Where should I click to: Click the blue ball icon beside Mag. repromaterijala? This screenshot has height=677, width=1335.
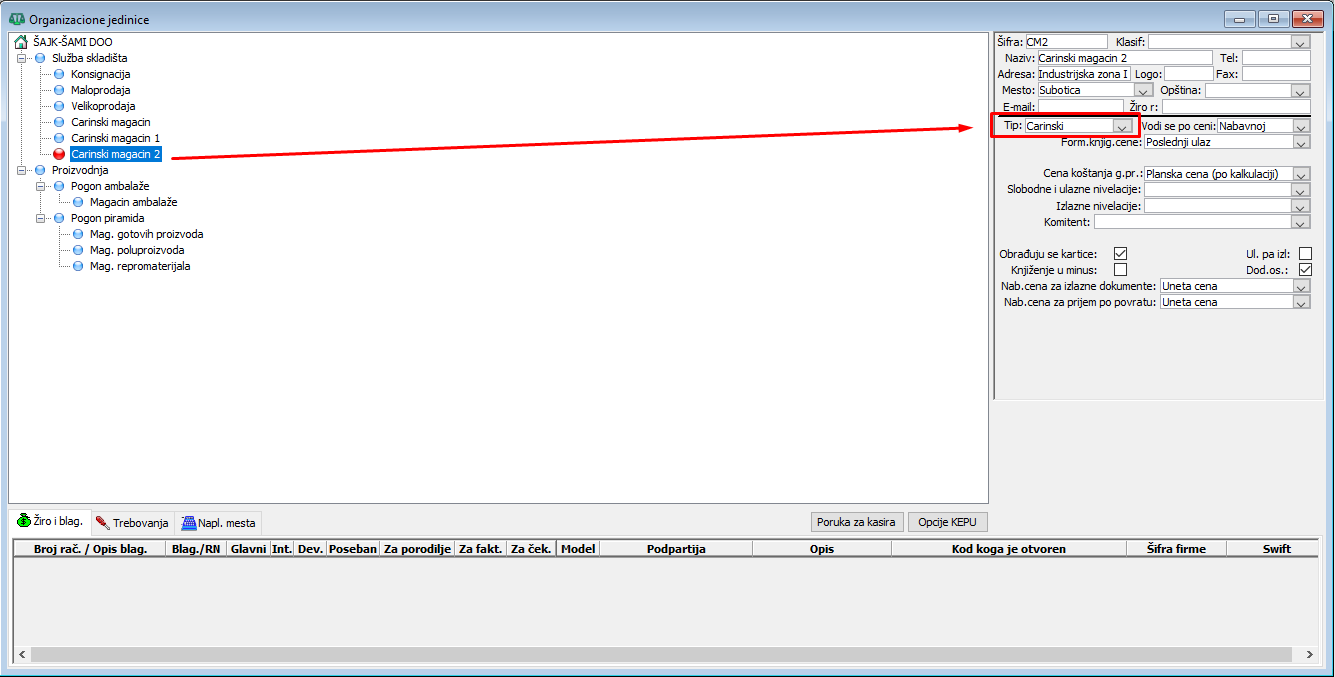pos(78,266)
